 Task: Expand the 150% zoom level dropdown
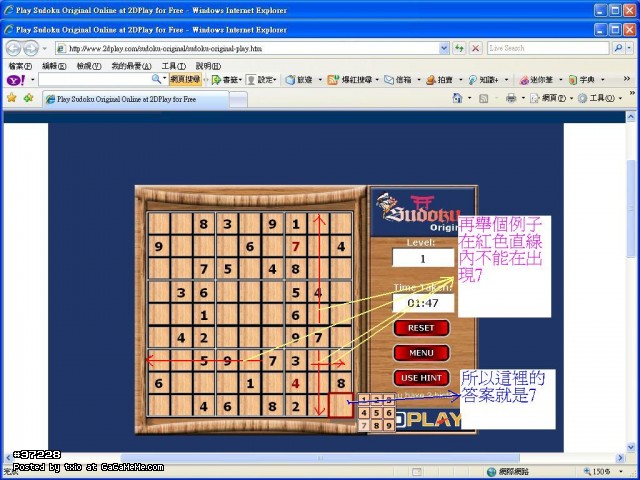[x=621, y=471]
